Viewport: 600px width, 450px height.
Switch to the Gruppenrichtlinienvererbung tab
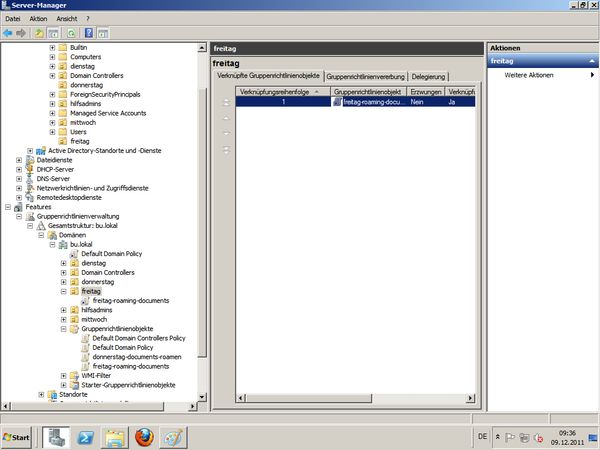pyautogui.click(x=365, y=76)
